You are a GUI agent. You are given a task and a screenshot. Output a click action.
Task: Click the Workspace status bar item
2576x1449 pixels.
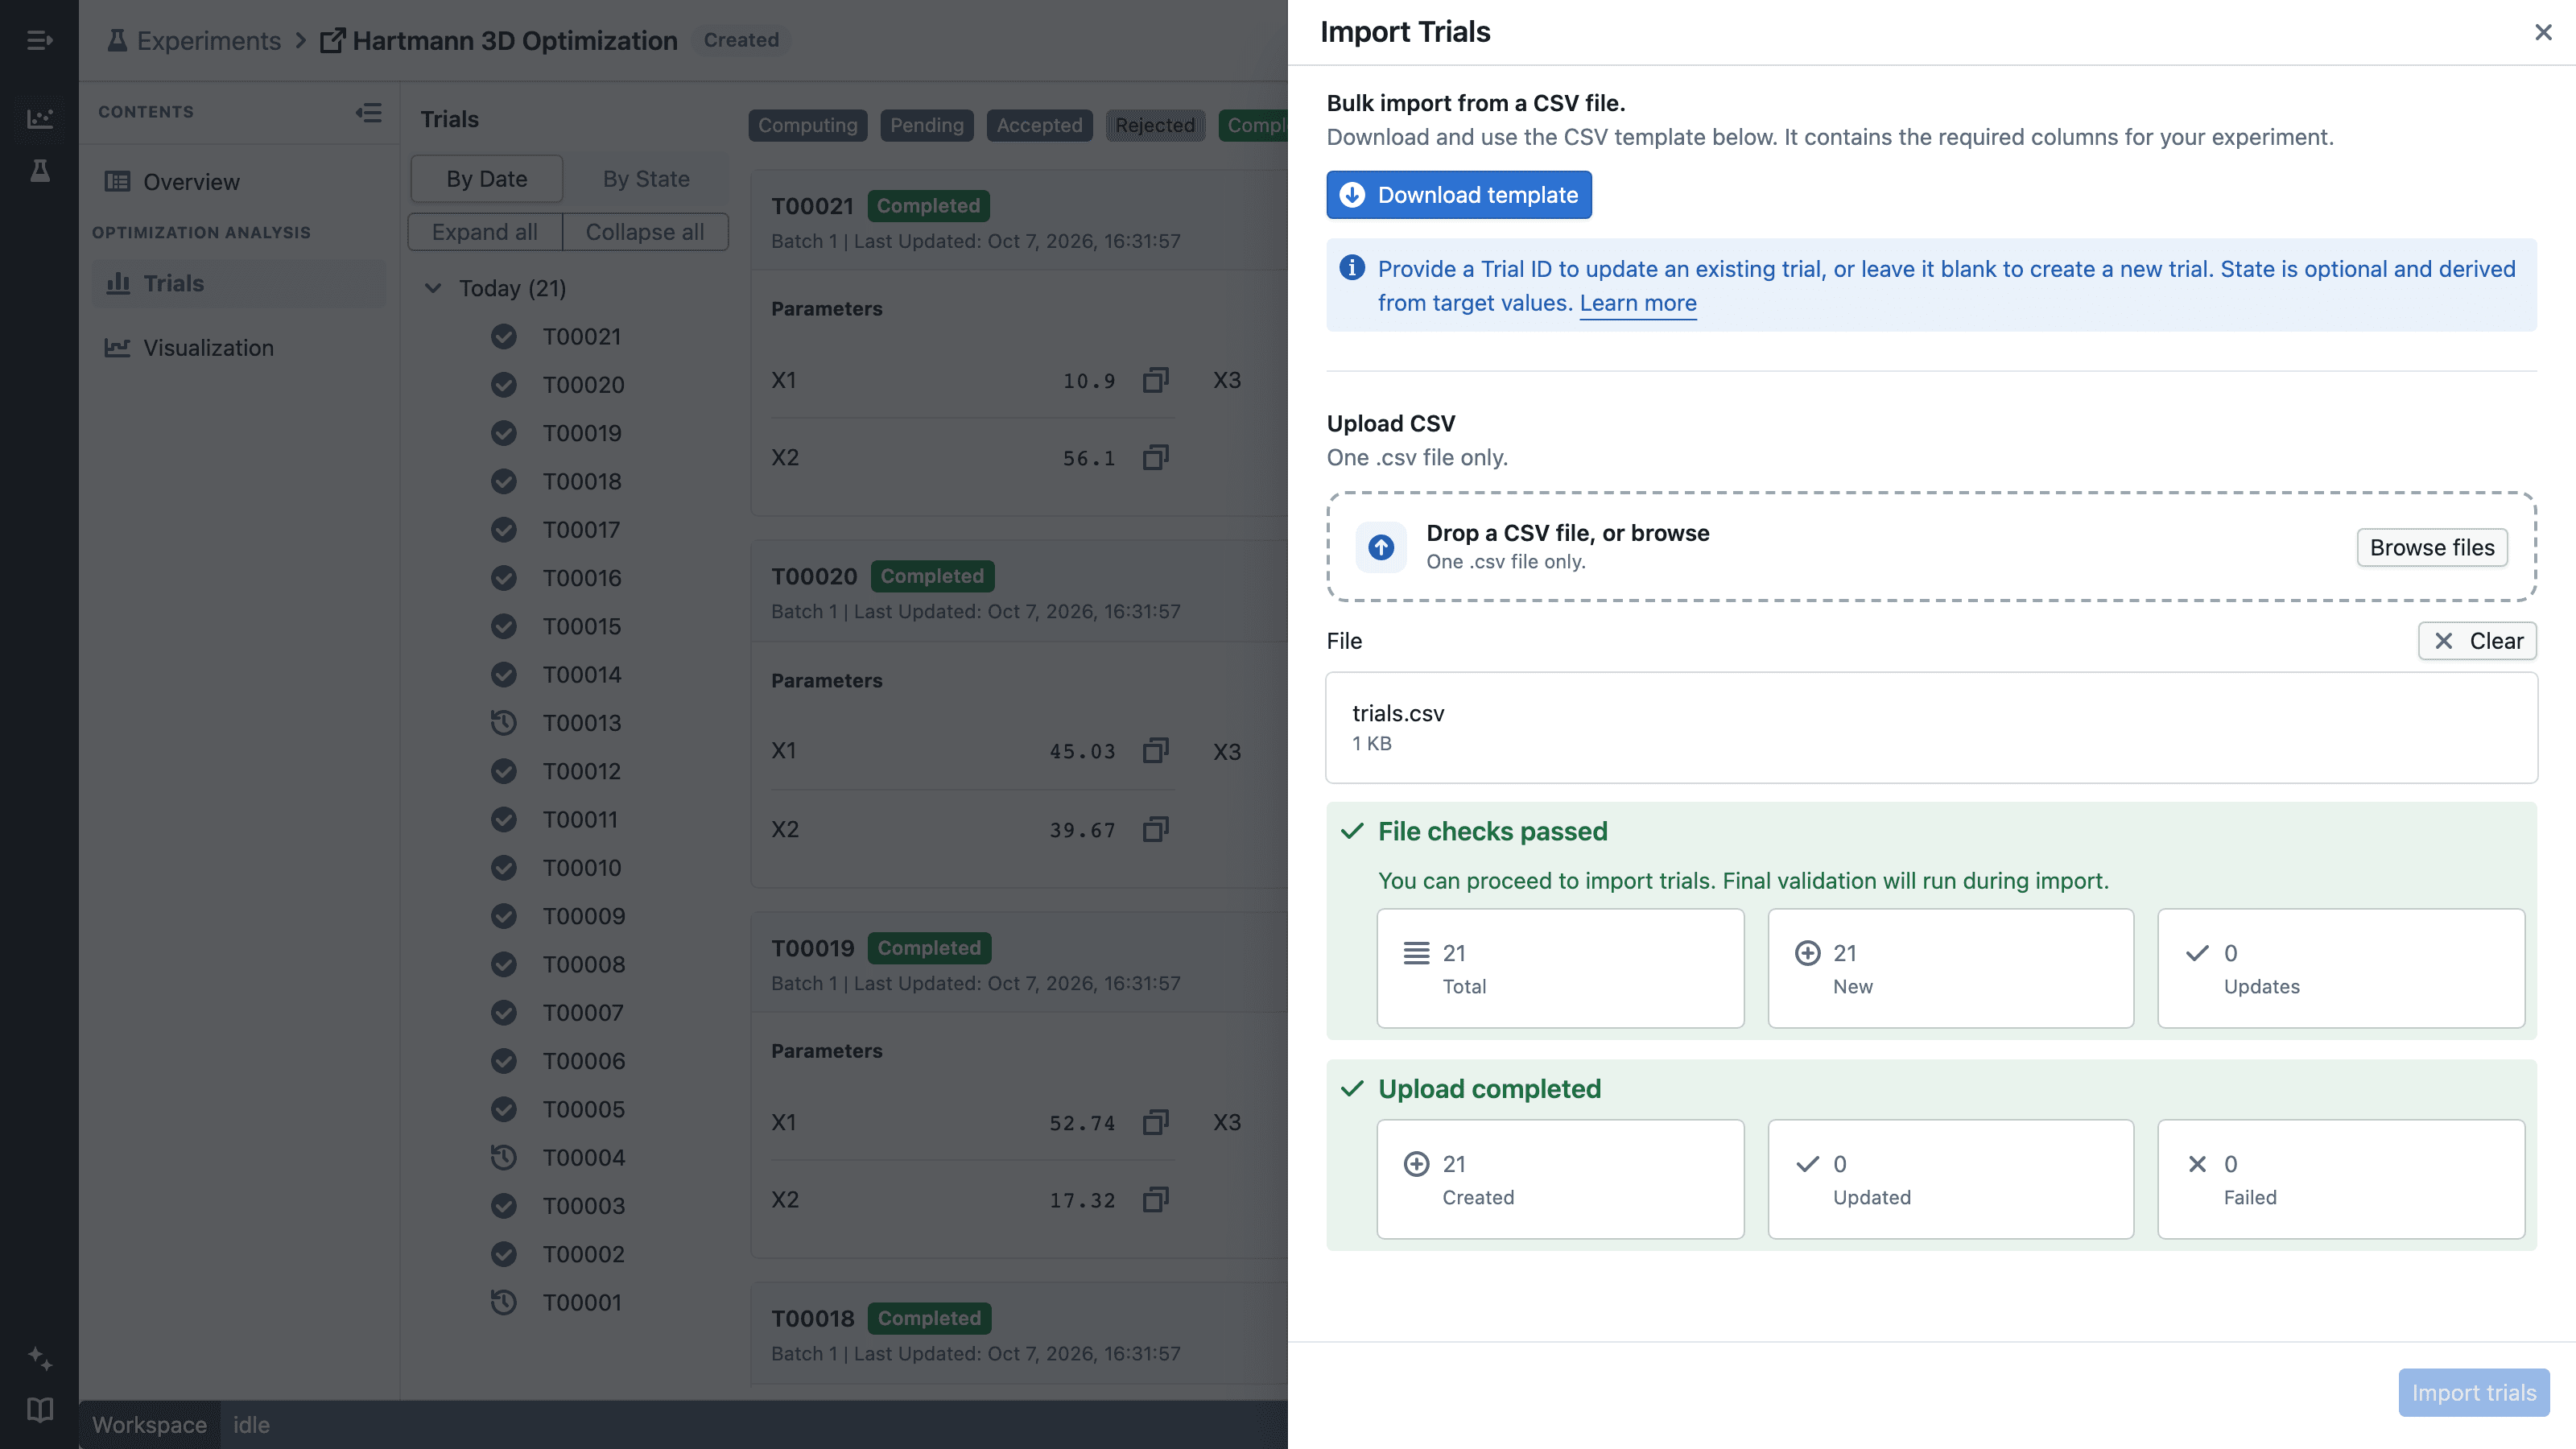point(150,1425)
